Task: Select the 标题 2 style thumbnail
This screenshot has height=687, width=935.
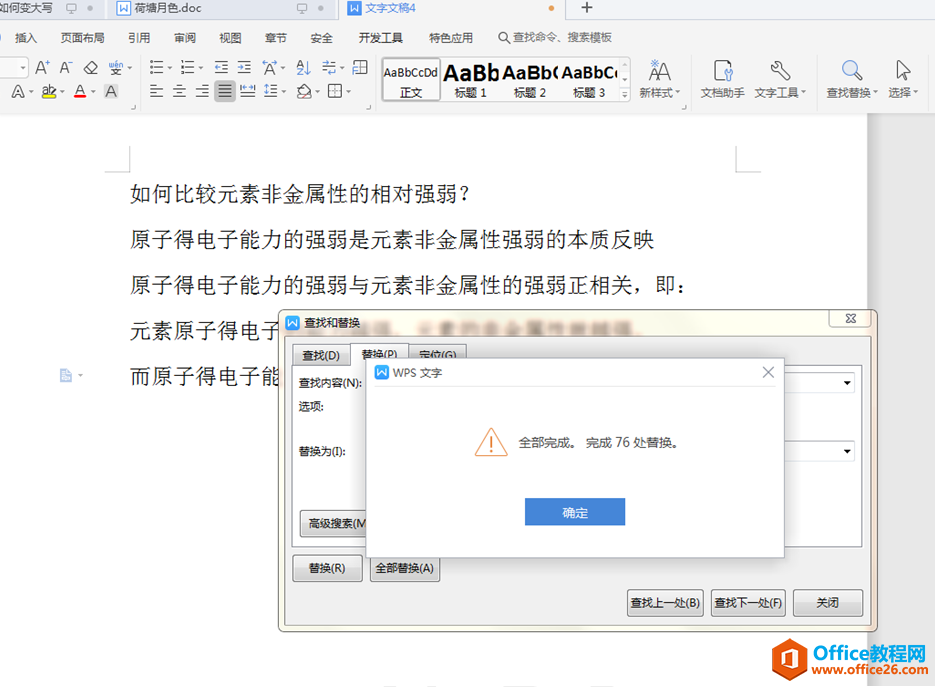Action: point(530,79)
